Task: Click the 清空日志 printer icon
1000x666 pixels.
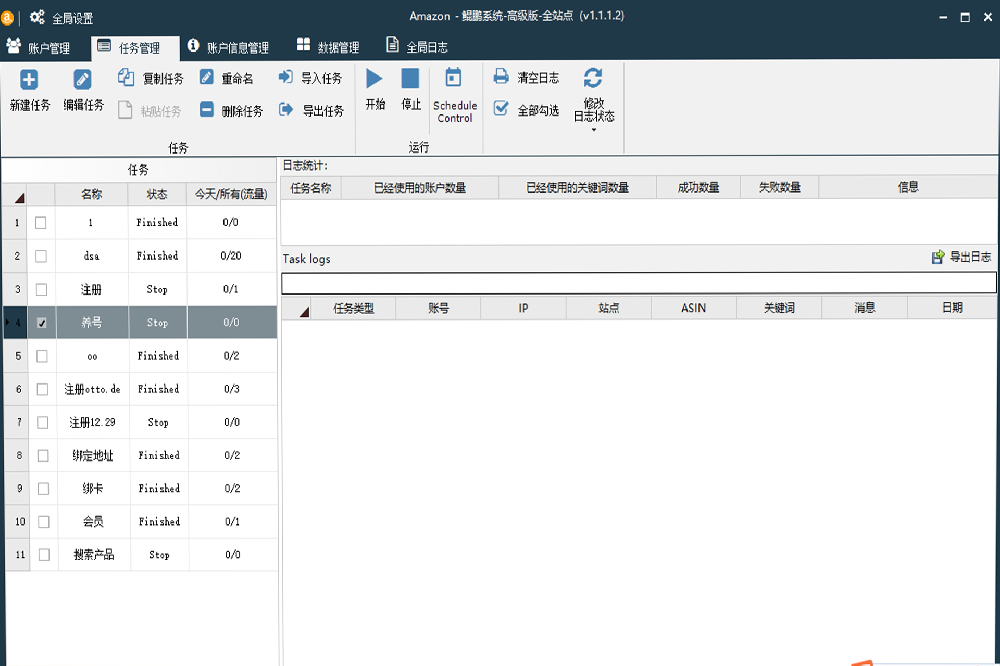Action: pos(501,77)
